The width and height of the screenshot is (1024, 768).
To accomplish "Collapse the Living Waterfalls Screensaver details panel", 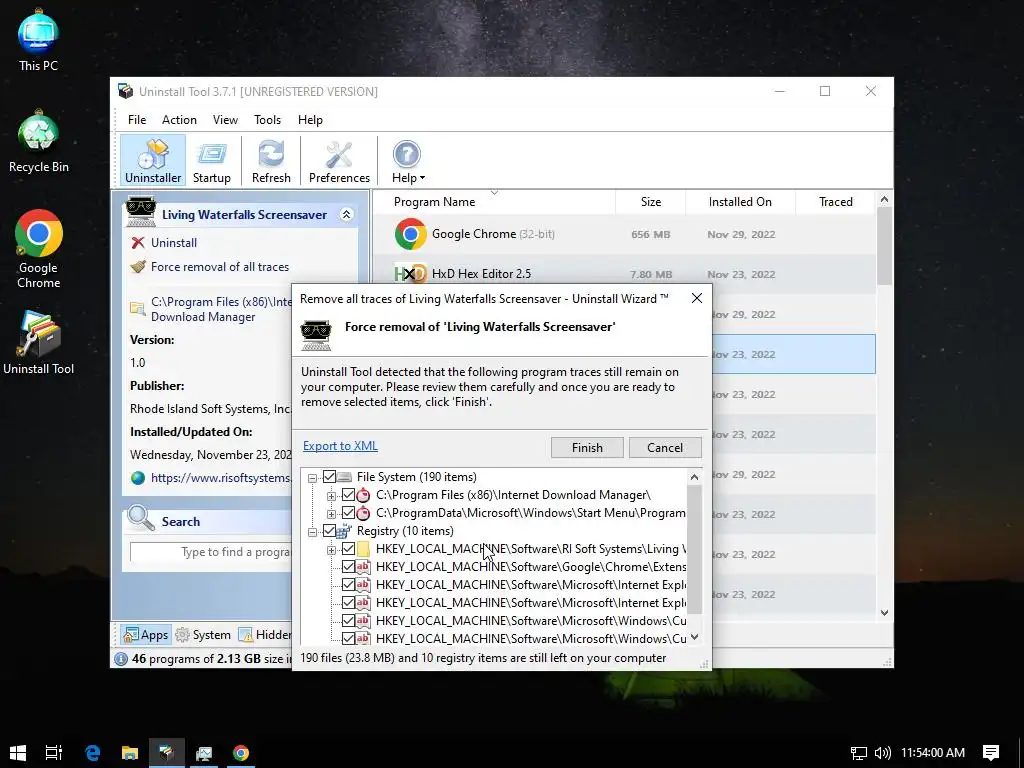I will 346,214.
